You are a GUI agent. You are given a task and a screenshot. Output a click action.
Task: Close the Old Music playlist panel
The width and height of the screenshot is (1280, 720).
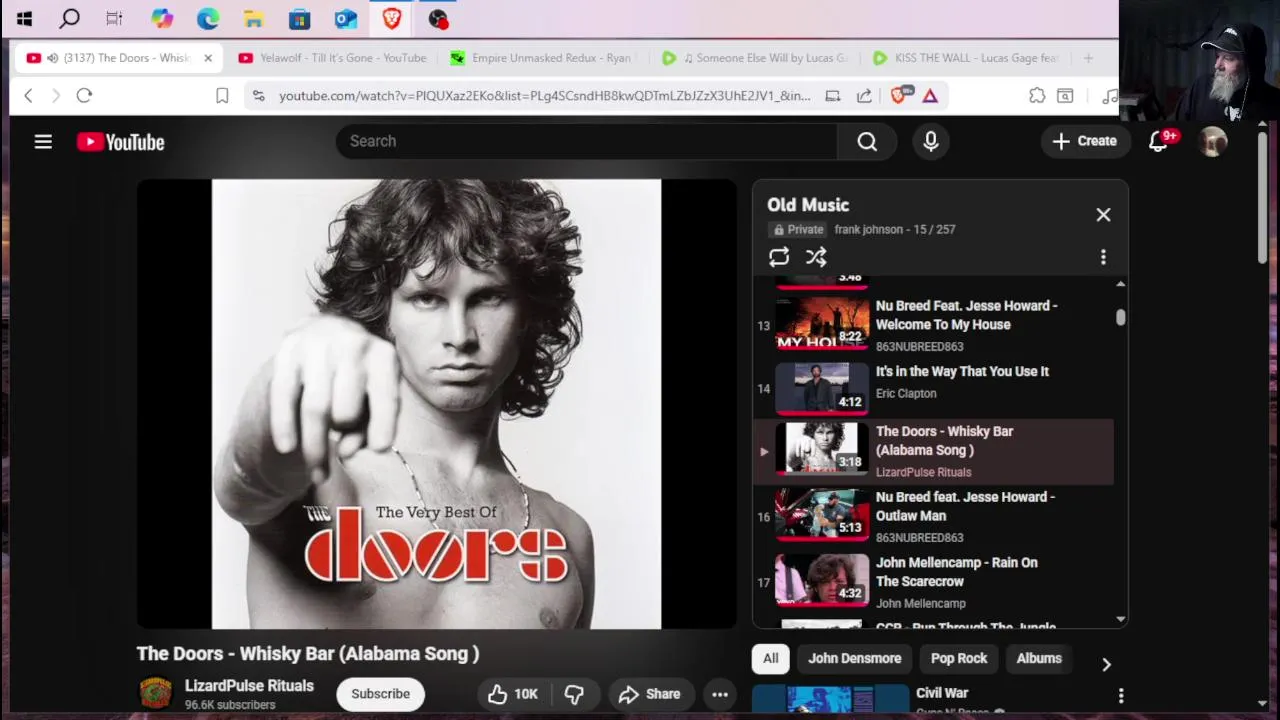pos(1103,214)
